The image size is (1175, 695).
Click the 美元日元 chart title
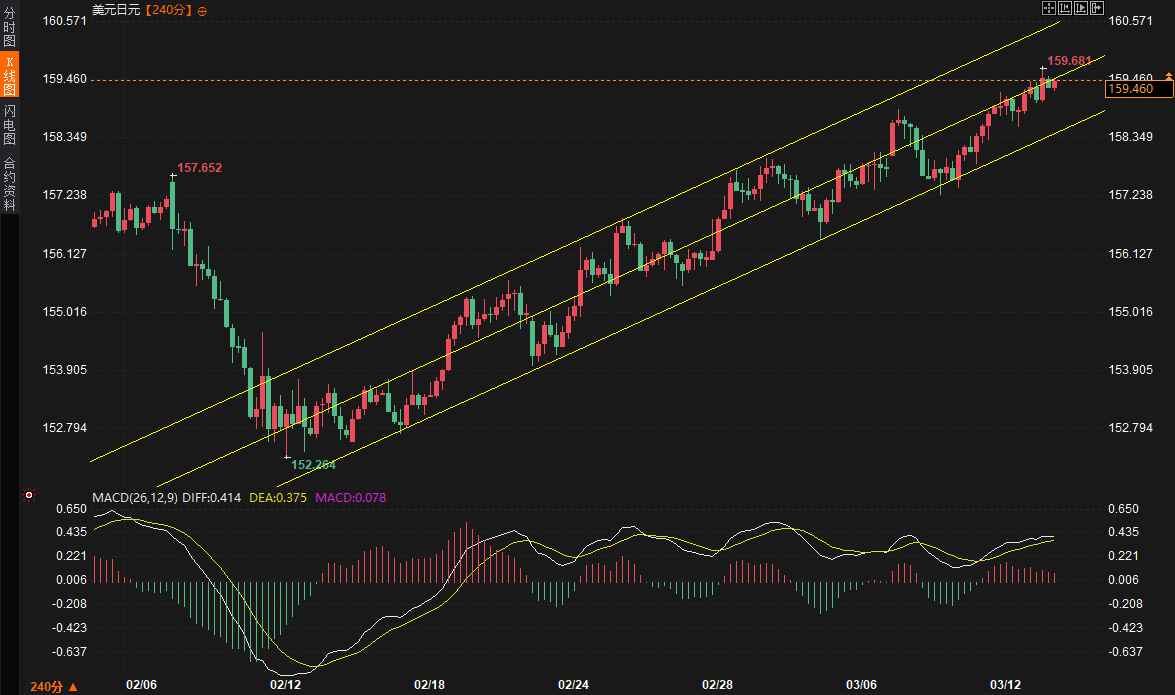click(x=116, y=10)
